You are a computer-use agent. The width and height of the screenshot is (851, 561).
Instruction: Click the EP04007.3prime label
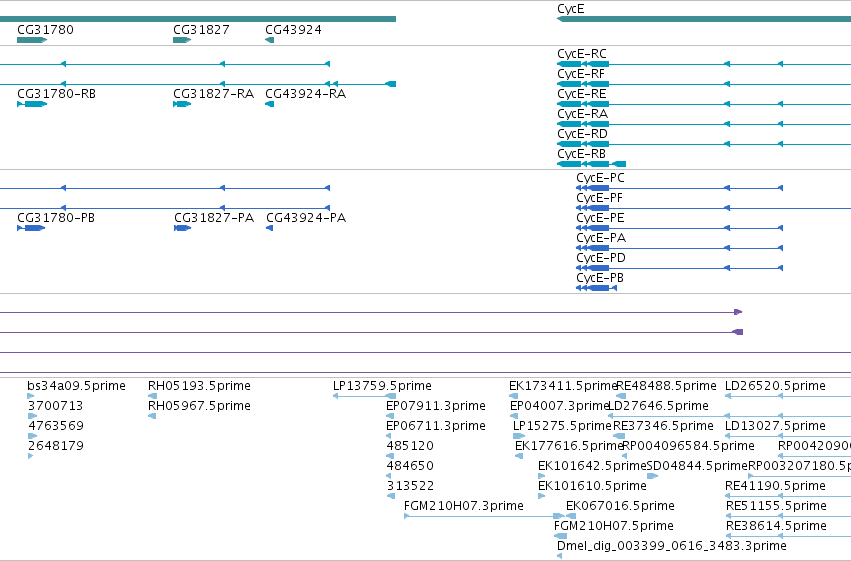559,406
